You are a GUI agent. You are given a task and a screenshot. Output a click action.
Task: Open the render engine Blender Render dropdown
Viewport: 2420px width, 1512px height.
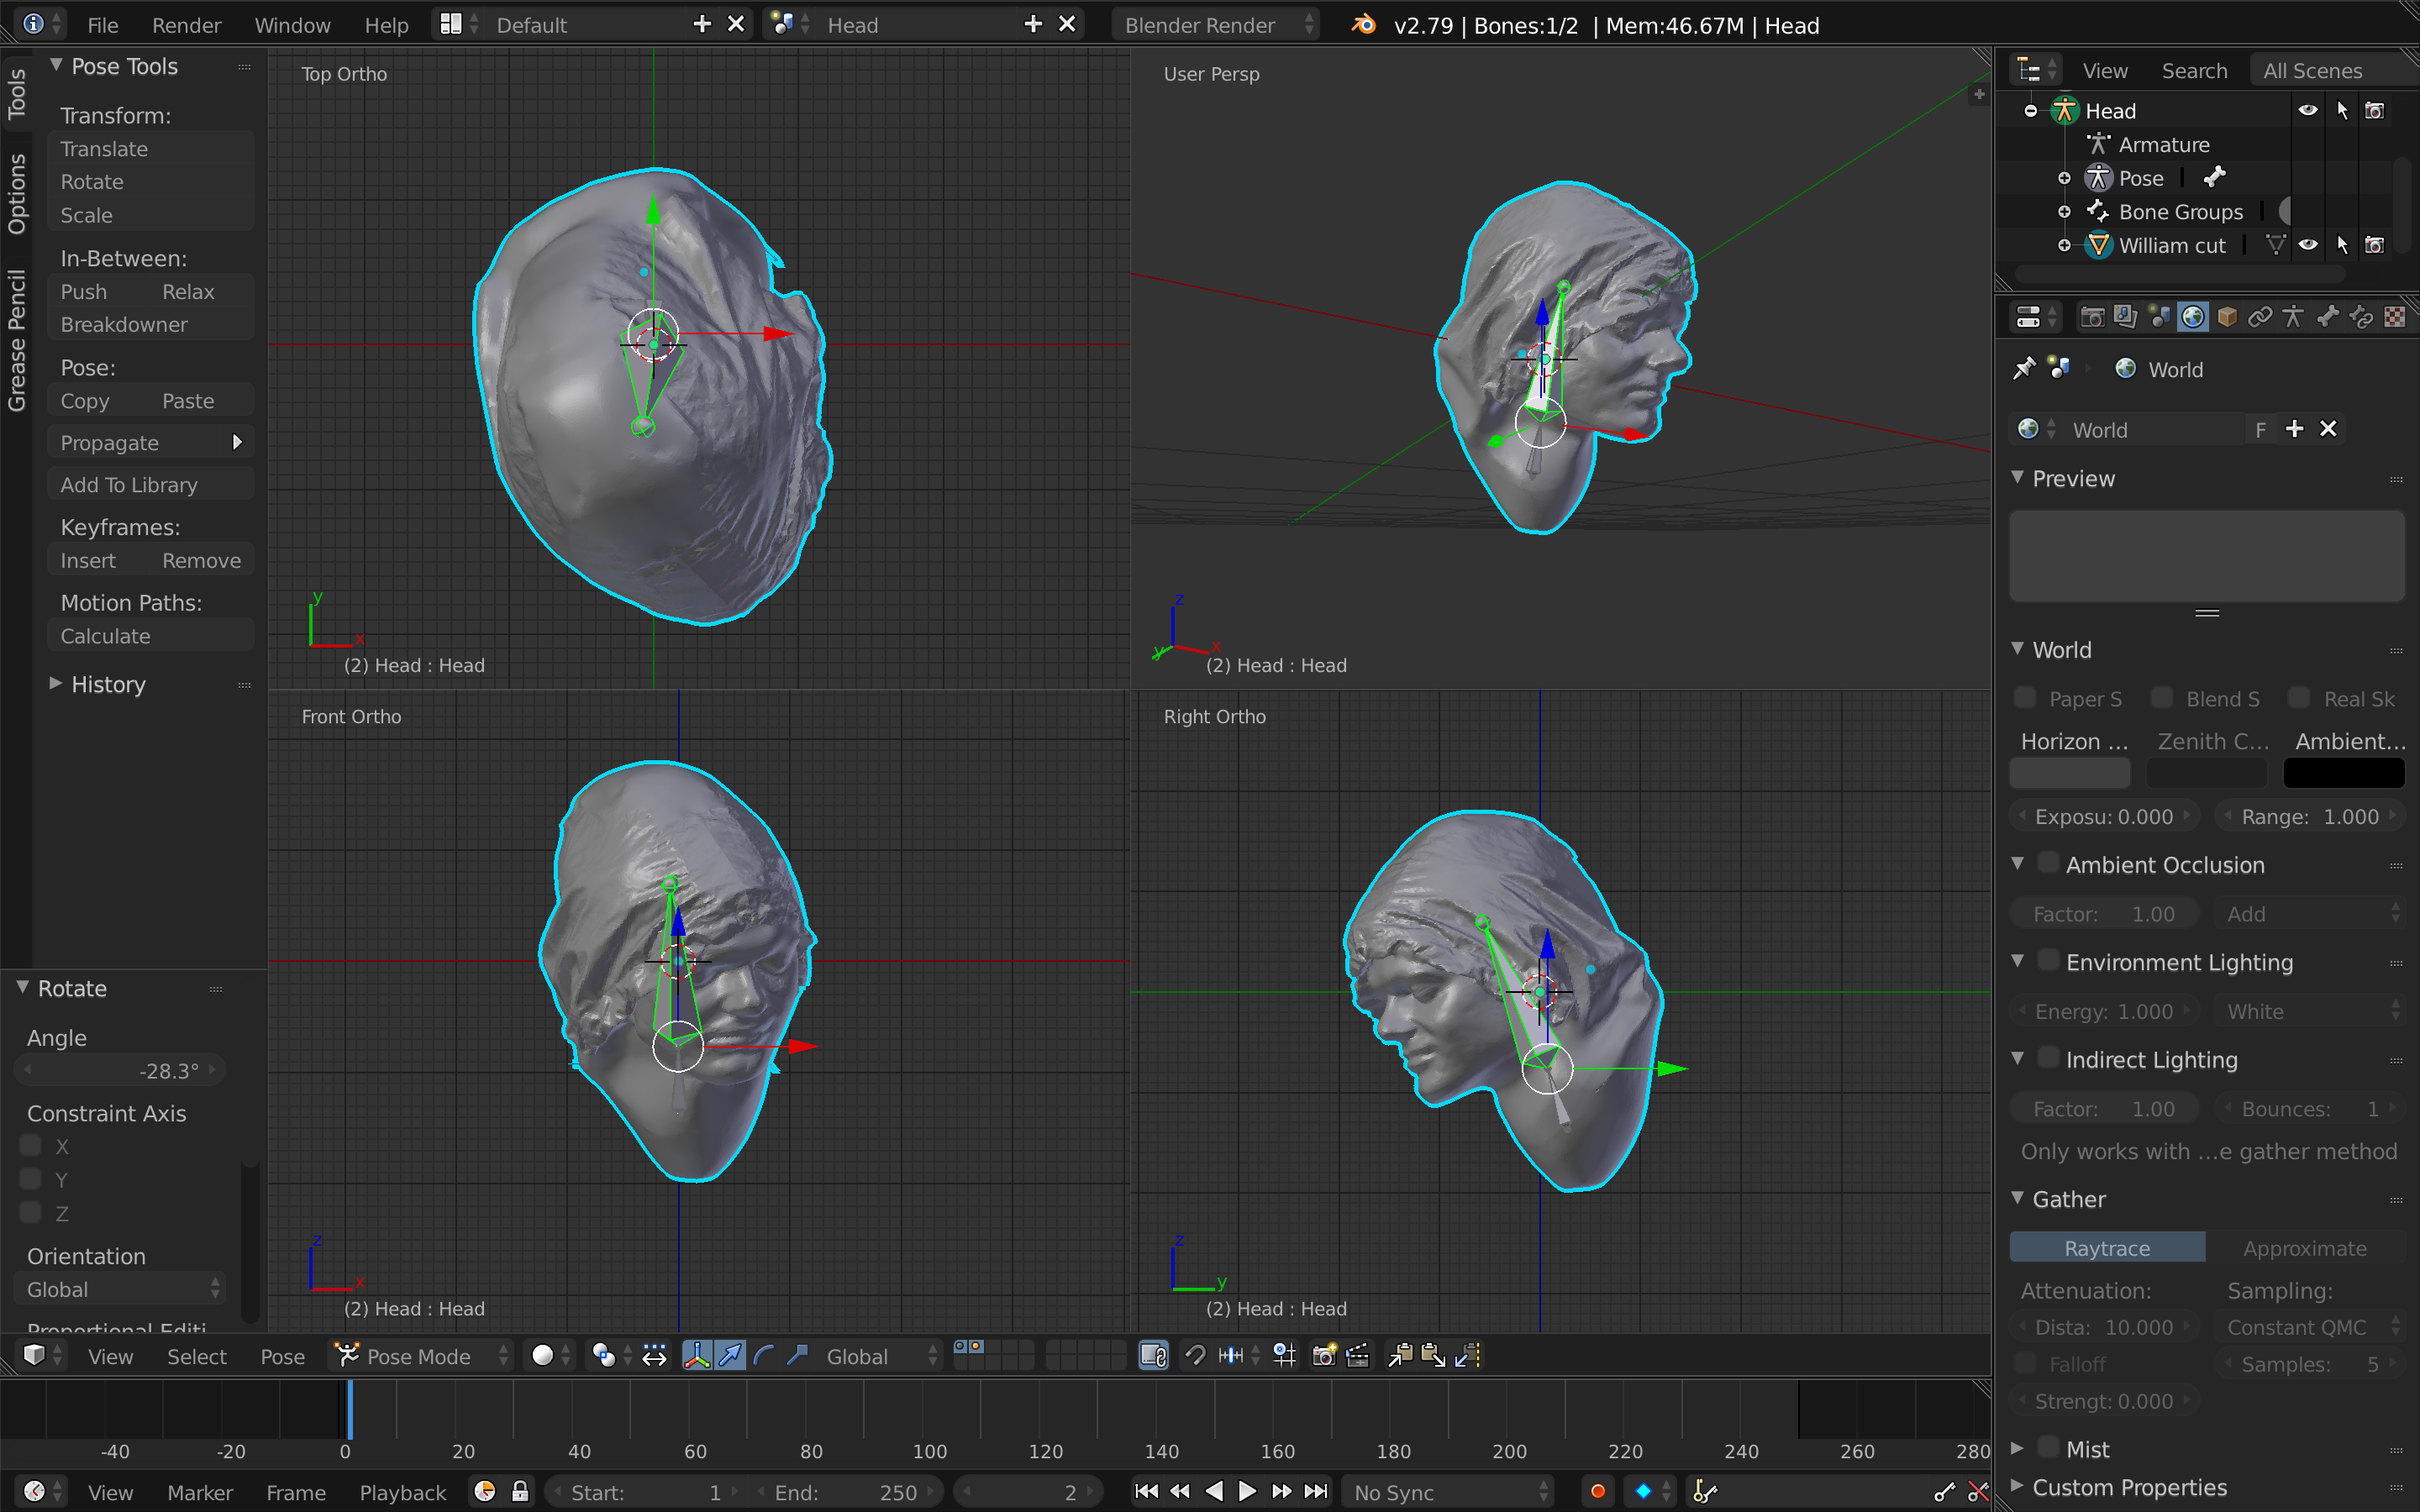(1216, 25)
